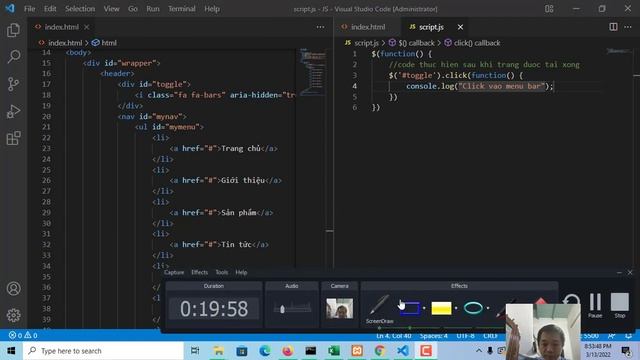Click the Type here to search box

click(104, 351)
